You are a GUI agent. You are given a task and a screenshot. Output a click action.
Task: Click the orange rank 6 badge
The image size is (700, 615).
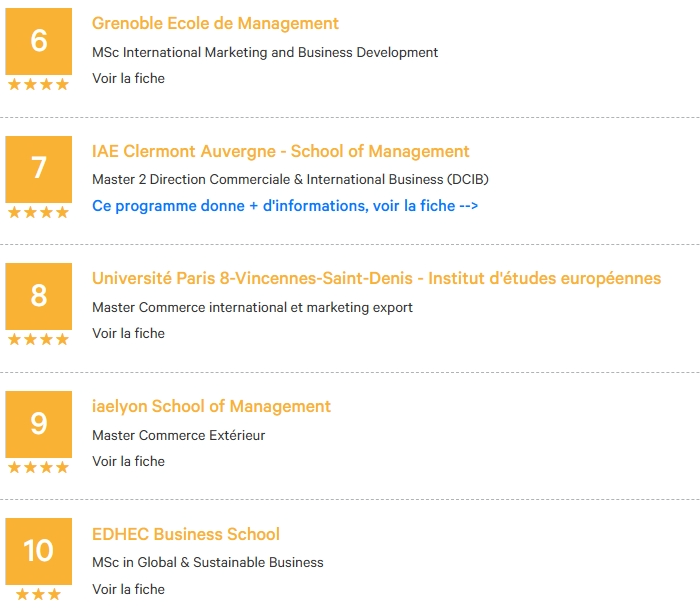(38, 41)
